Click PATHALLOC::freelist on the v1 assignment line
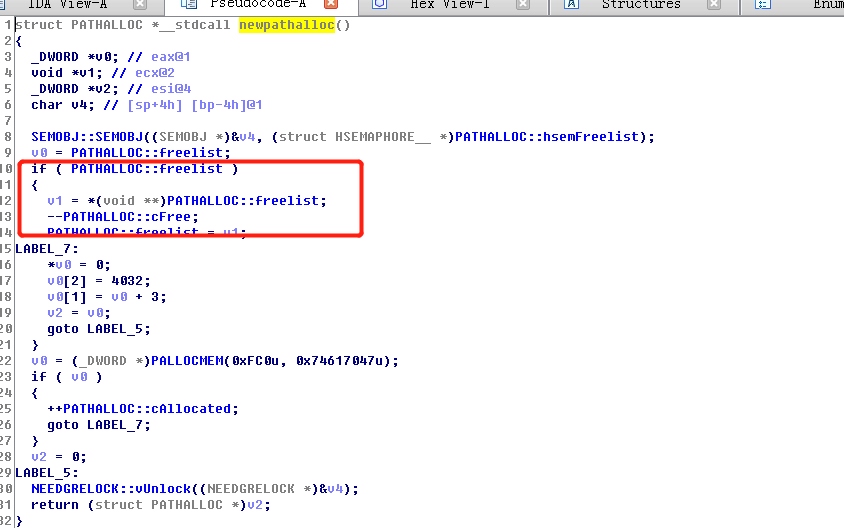Image resolution: width=844 pixels, height=528 pixels. pos(243,201)
